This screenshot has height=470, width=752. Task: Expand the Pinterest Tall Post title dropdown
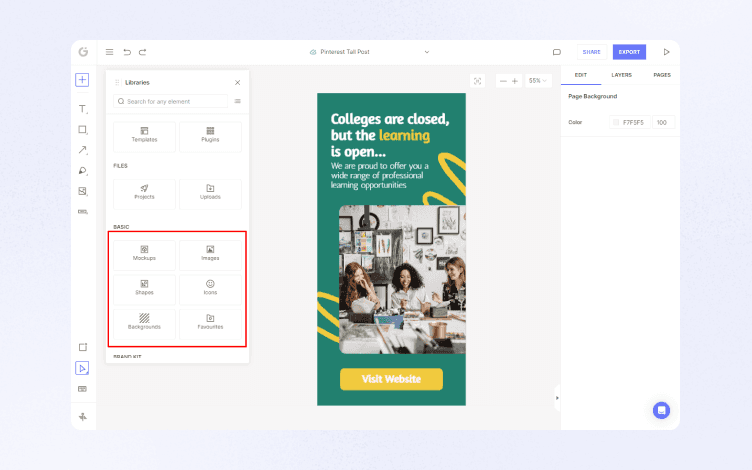(x=427, y=52)
